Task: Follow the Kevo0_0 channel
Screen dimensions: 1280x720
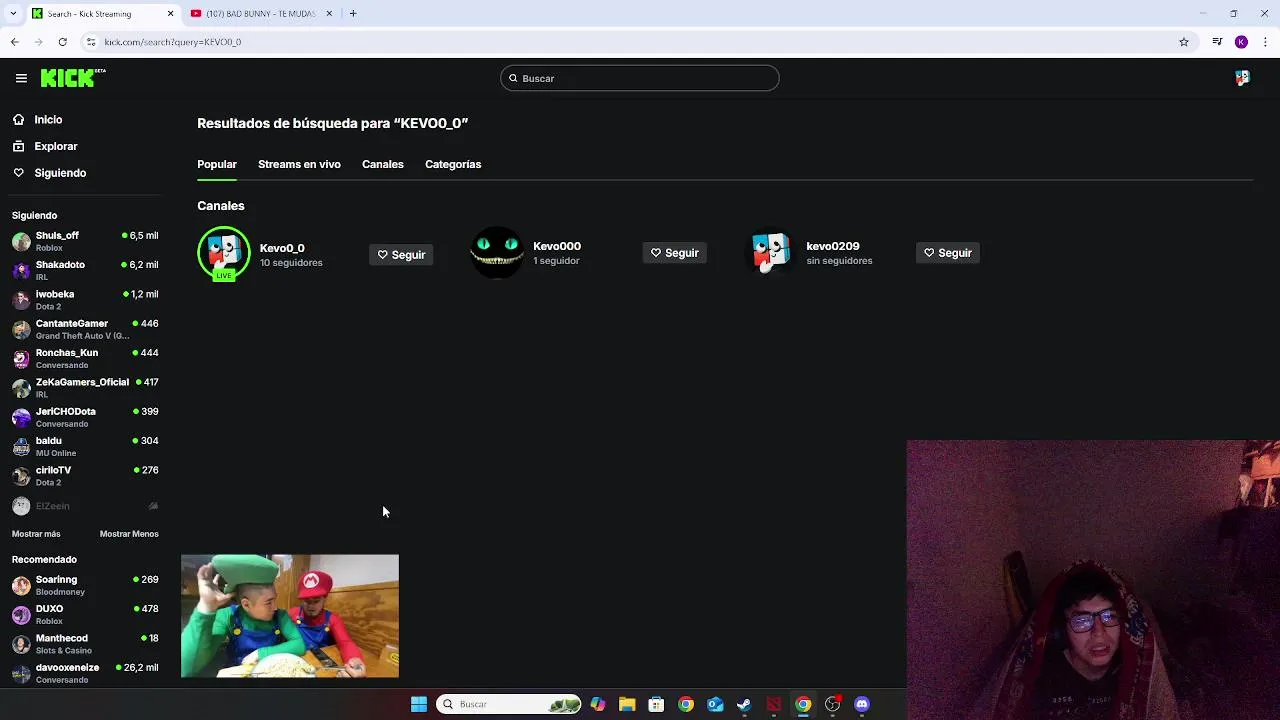Action: (401, 255)
